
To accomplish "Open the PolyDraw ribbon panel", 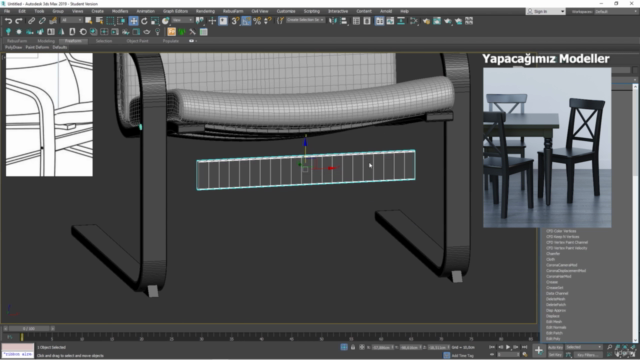I will coord(13,47).
